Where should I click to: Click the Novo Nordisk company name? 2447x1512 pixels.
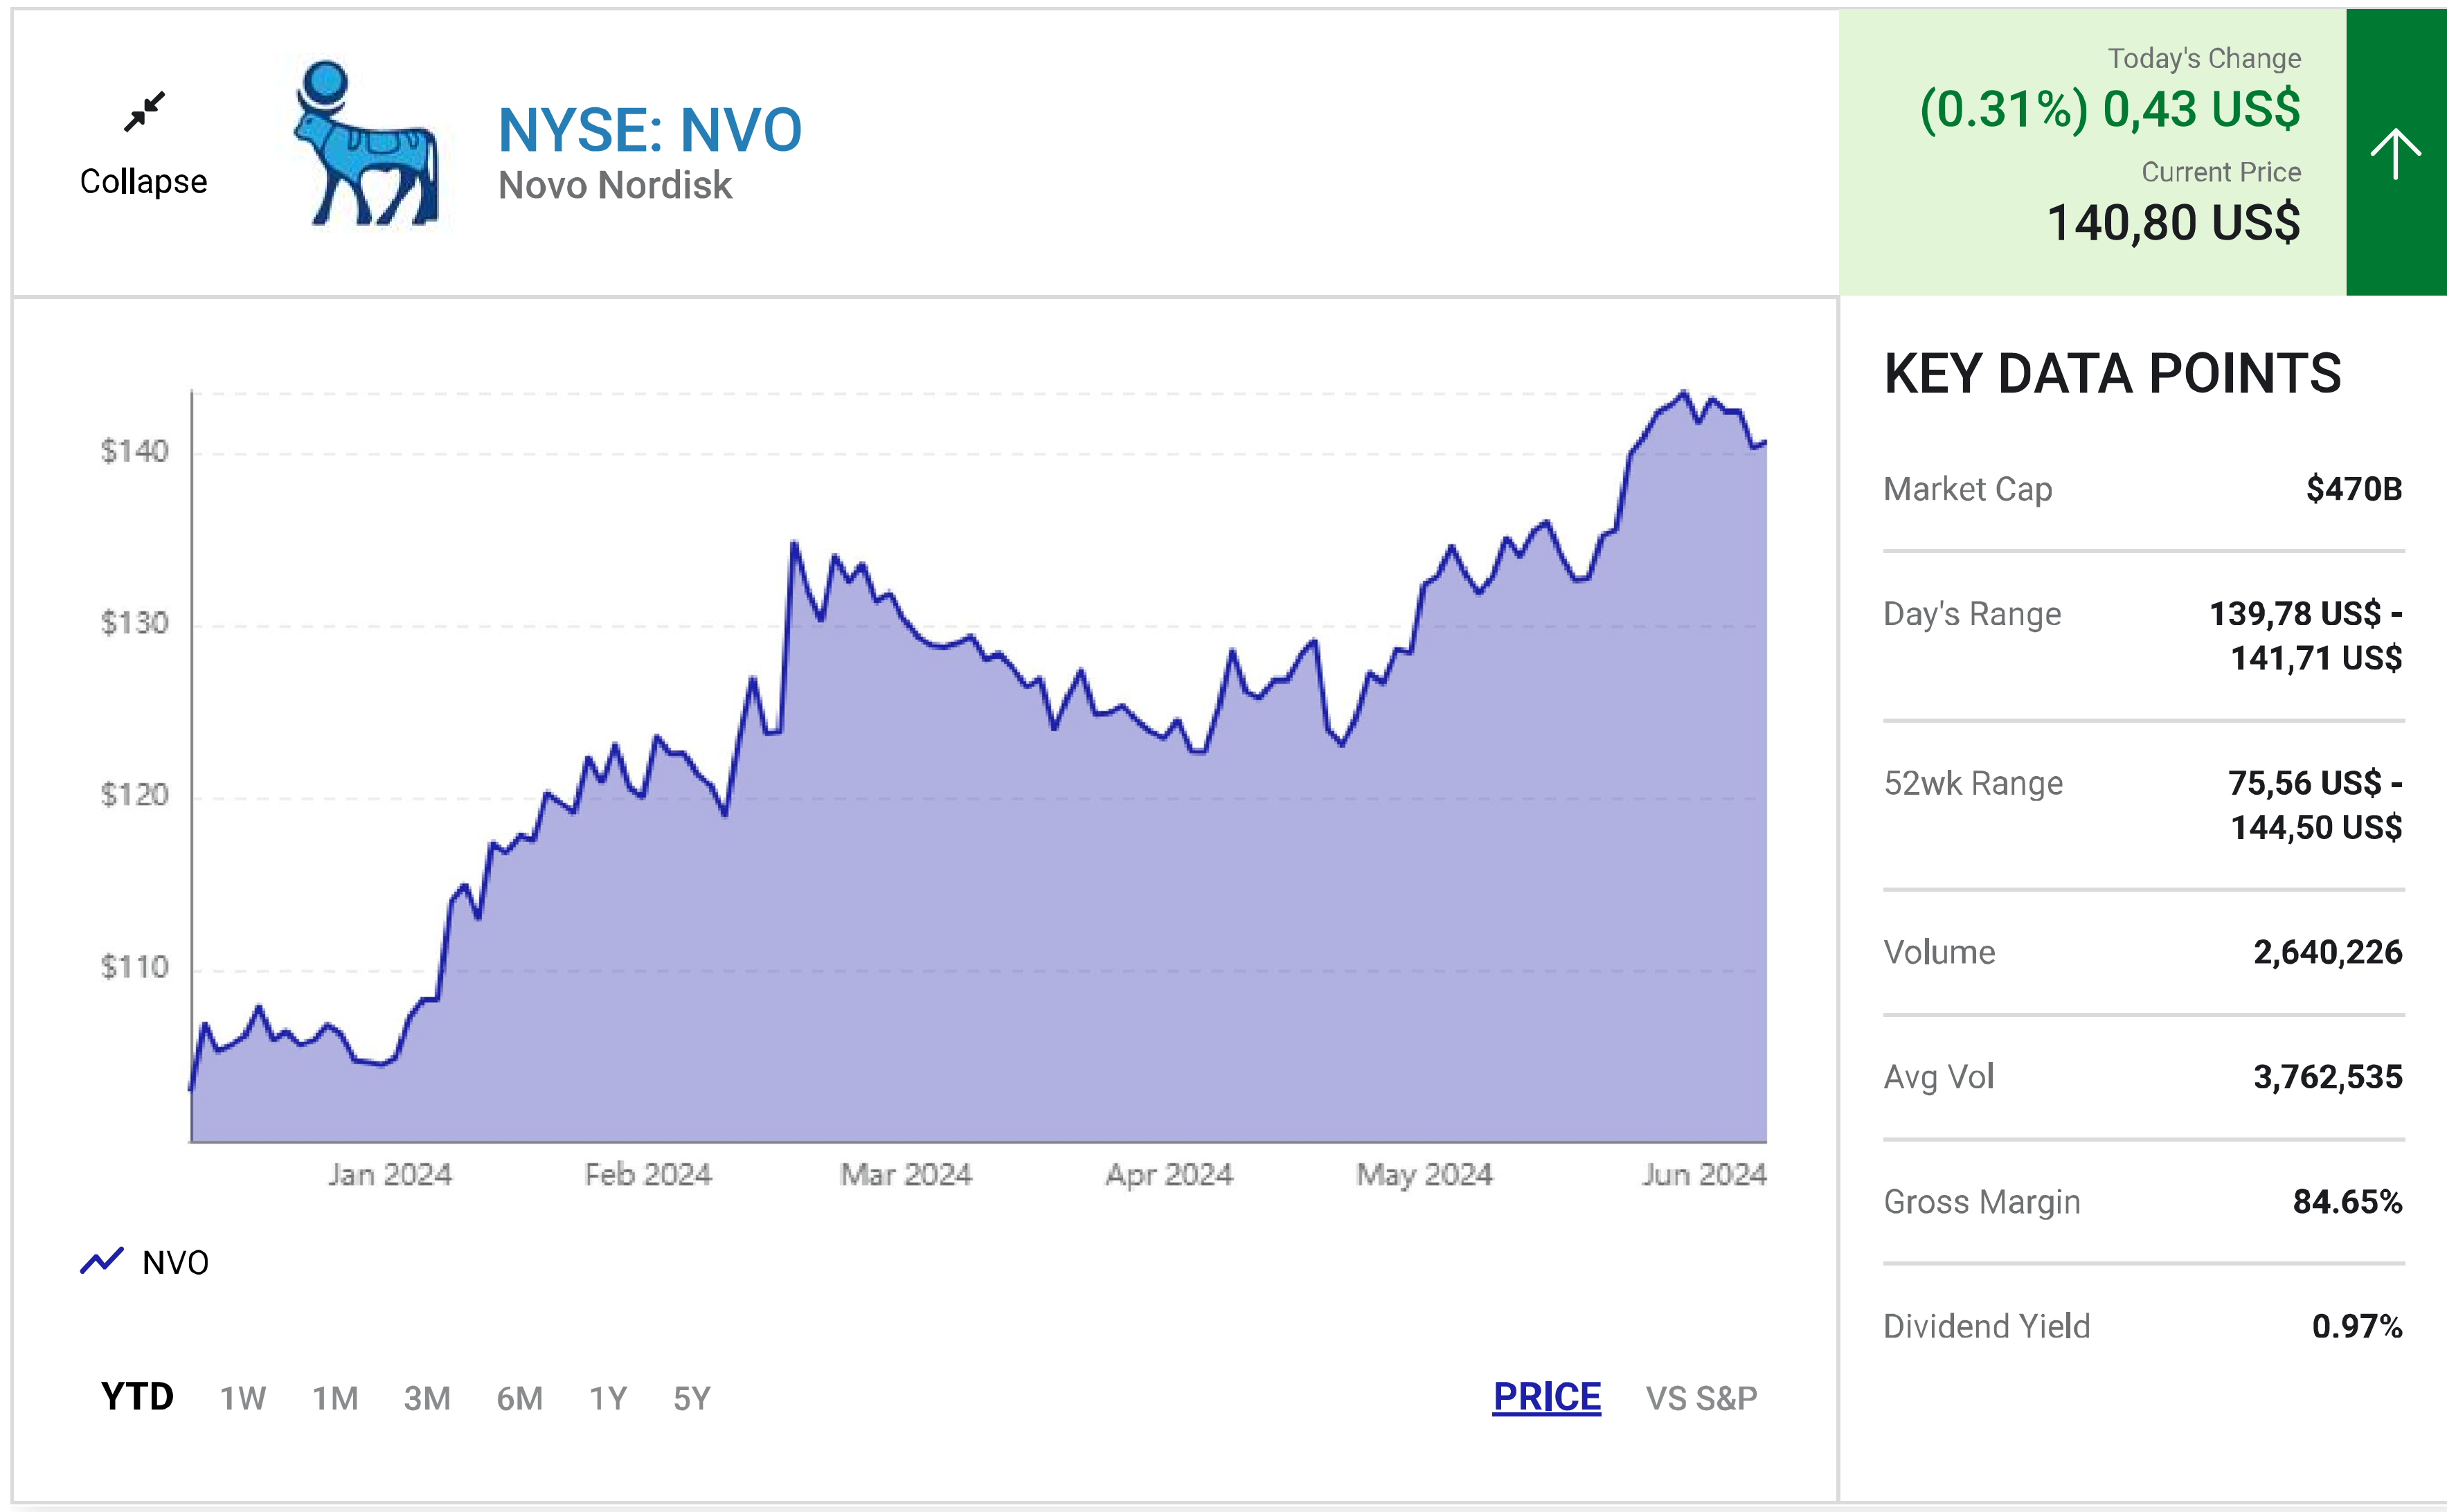coord(615,185)
